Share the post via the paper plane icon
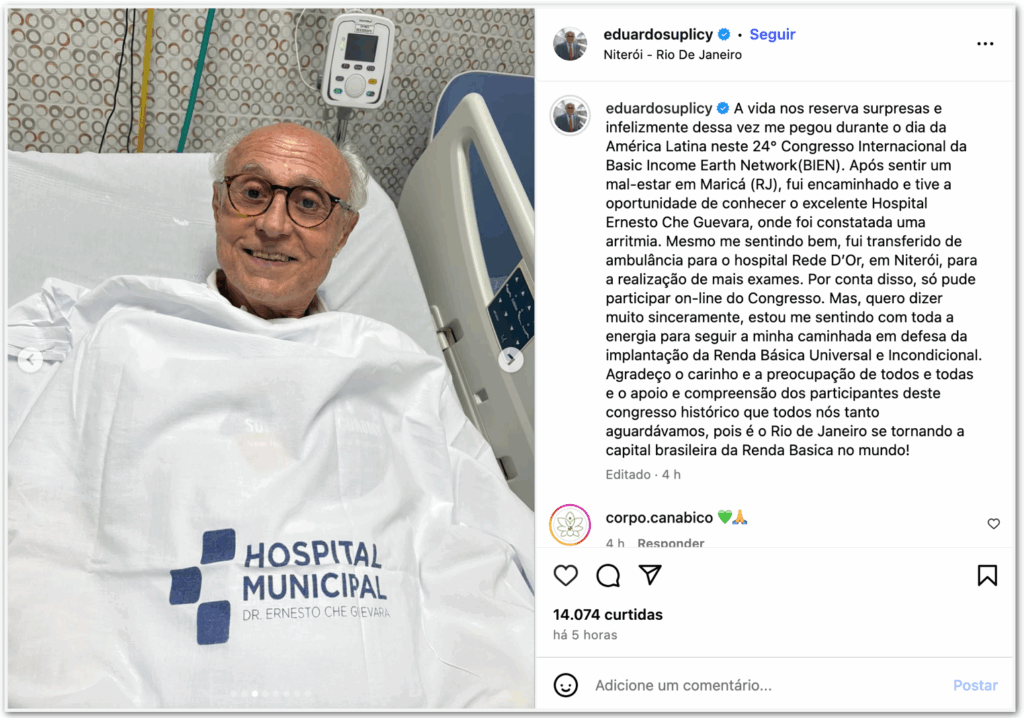This screenshot has height=718, width=1024. (x=650, y=575)
